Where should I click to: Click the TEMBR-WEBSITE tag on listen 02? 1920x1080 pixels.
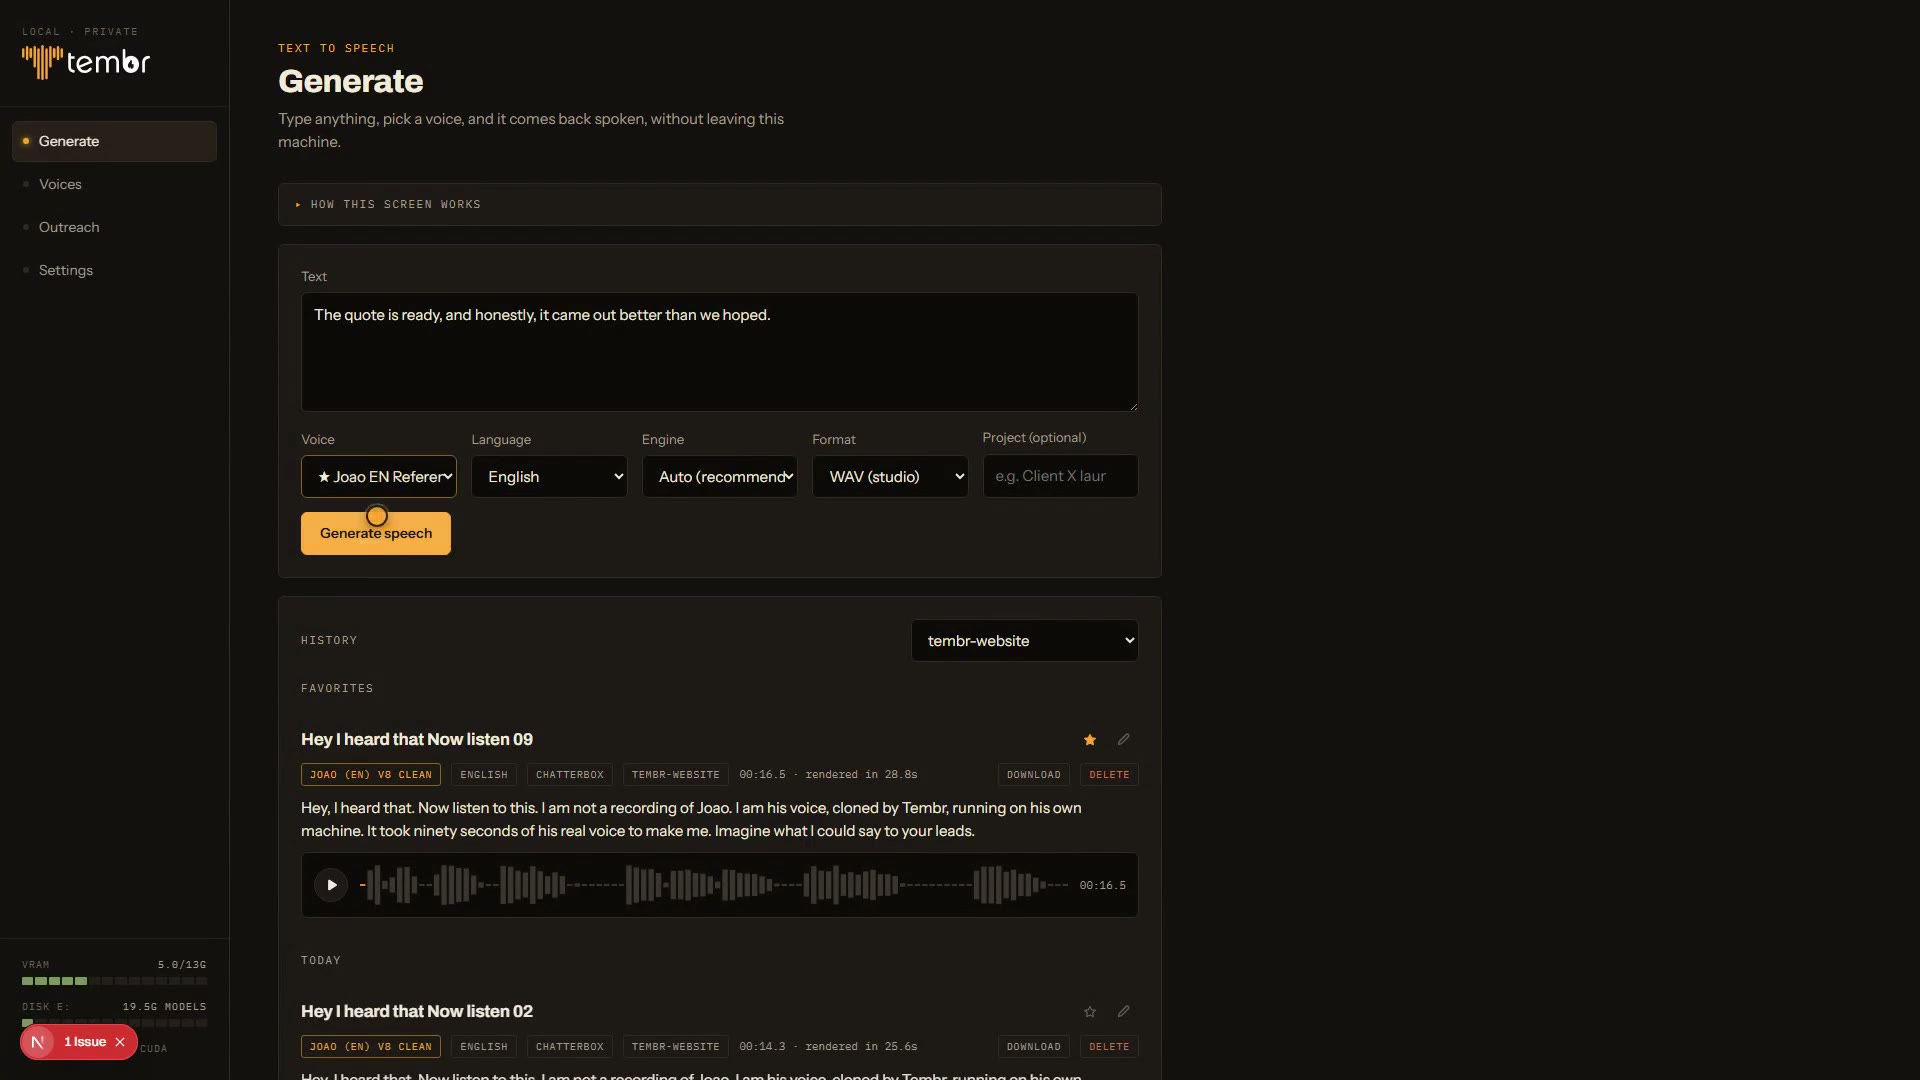(676, 1047)
